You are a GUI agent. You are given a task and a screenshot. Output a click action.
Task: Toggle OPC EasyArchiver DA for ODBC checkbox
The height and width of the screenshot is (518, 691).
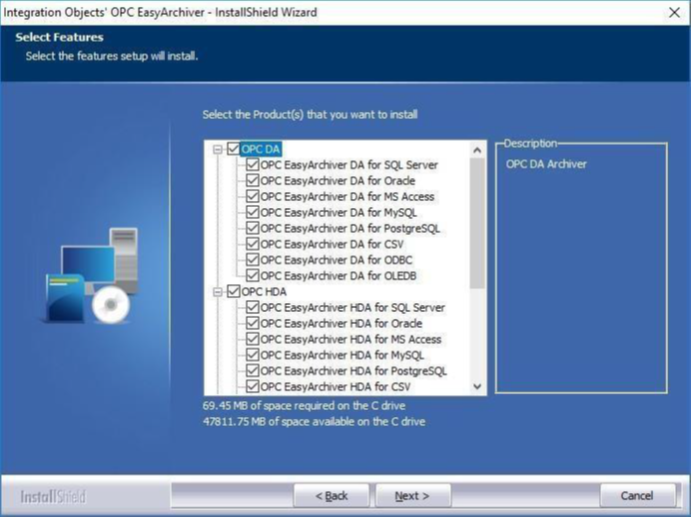pos(253,260)
